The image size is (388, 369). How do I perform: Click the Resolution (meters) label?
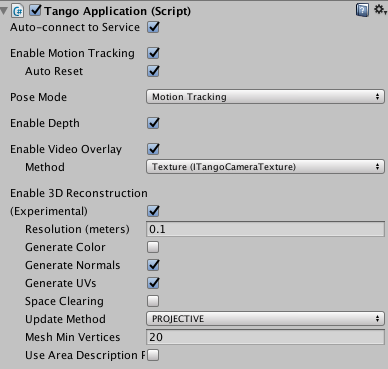tap(77, 229)
